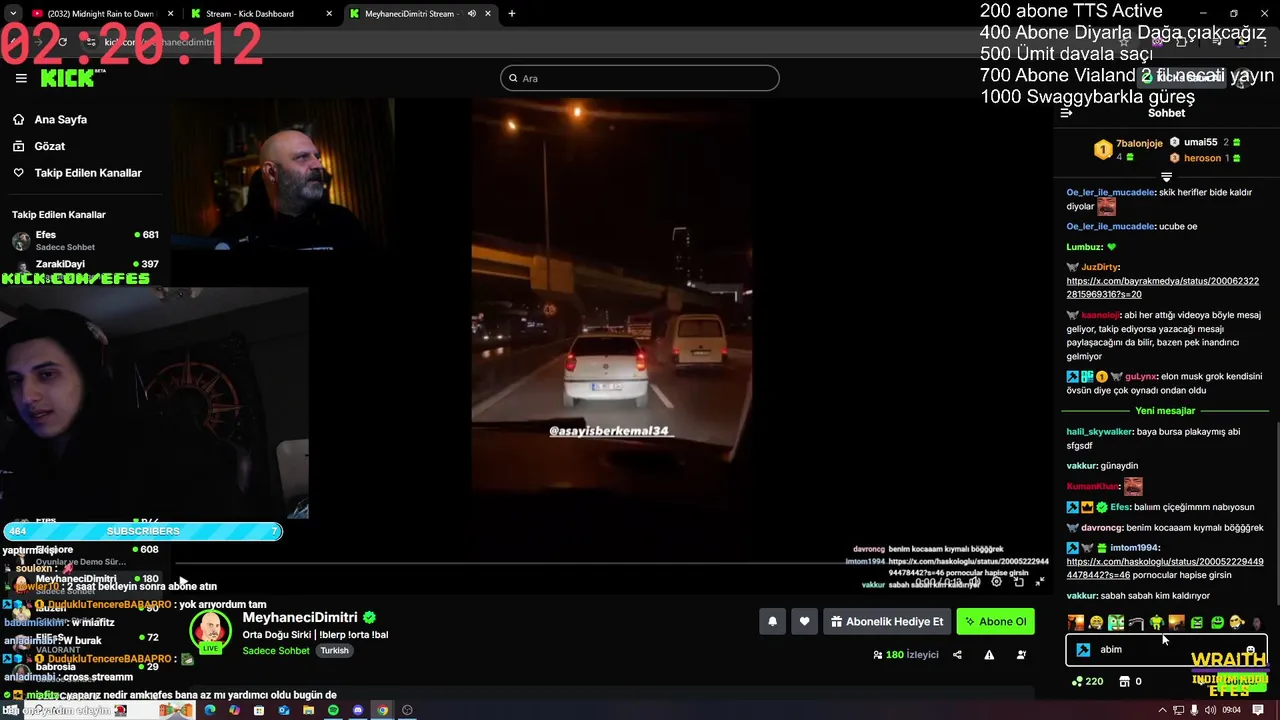This screenshot has width=1280, height=720.
Task: Open chat identity badge icon in input
Action: pyautogui.click(x=1083, y=650)
